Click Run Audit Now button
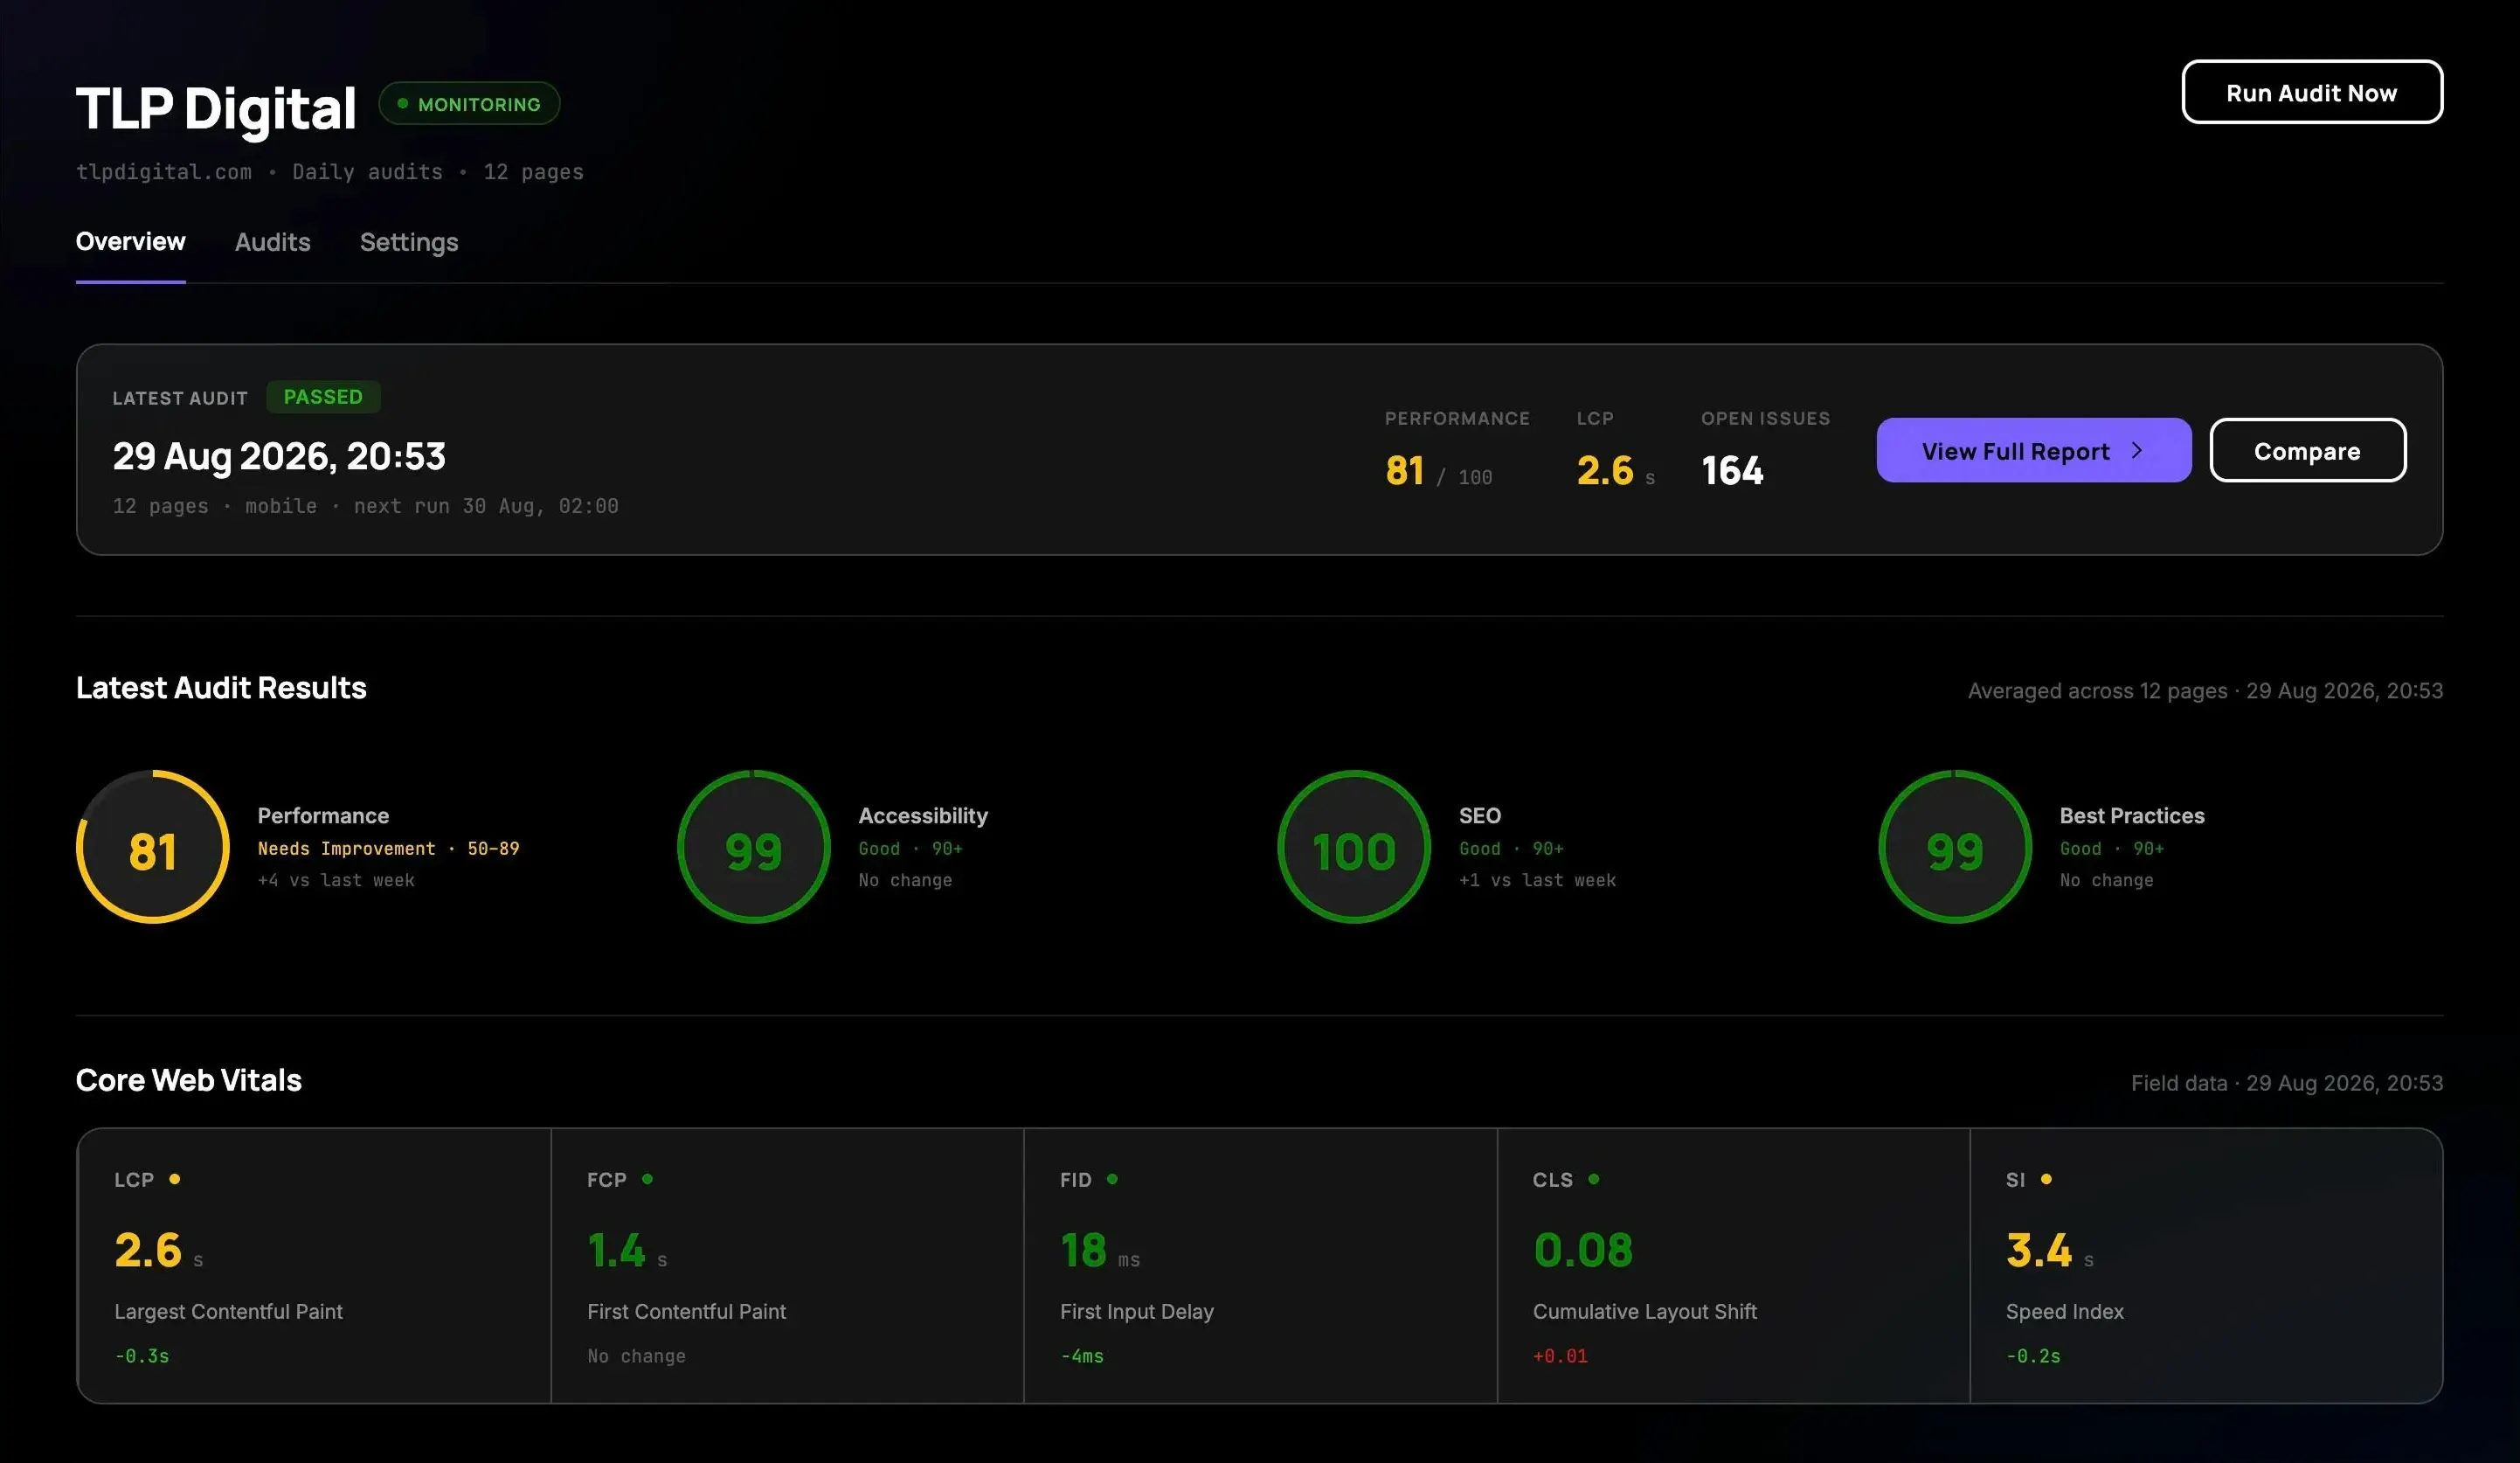The width and height of the screenshot is (2520, 1463). coord(2311,92)
